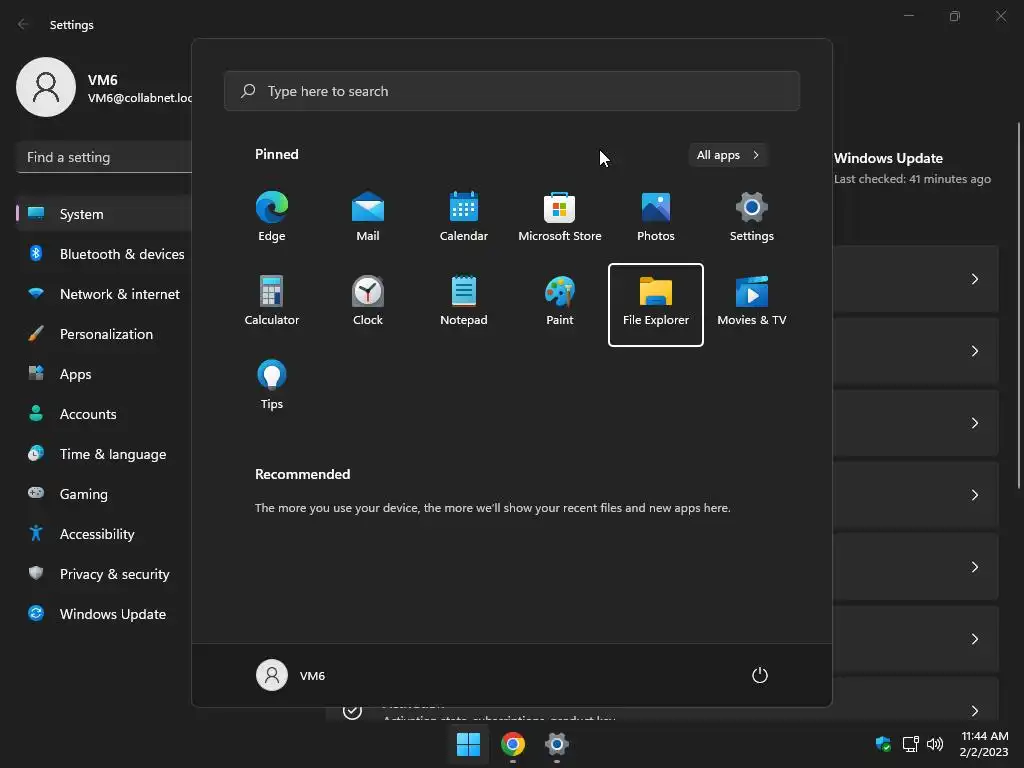Click the Settings icon on the taskbar

556,744
